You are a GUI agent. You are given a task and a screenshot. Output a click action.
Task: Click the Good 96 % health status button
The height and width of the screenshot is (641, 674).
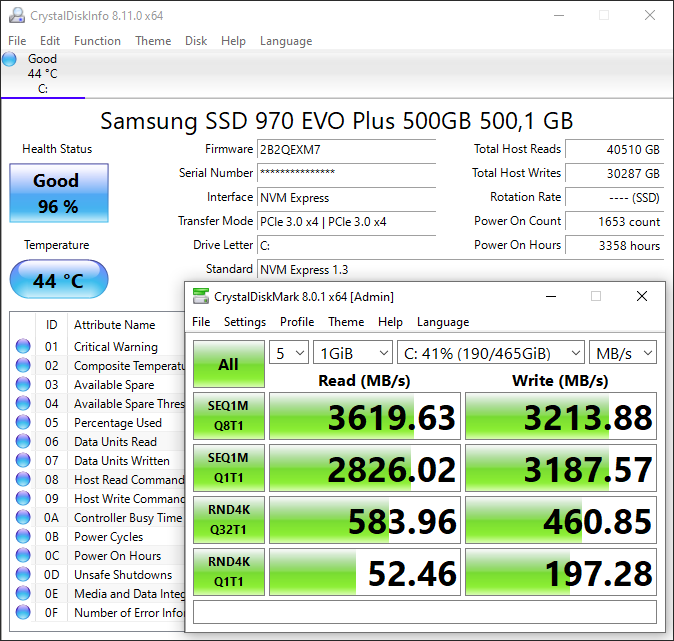(59, 193)
